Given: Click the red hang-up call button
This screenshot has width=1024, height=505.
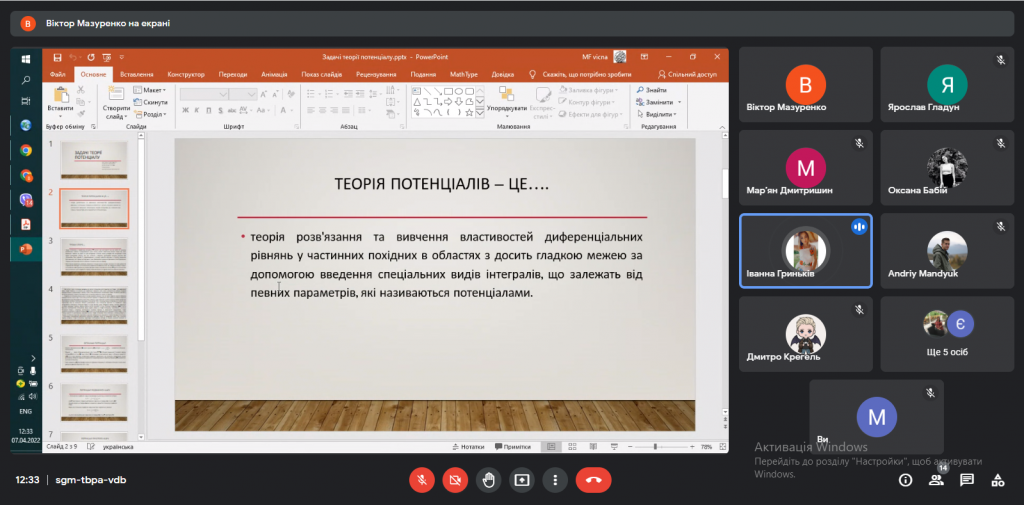Looking at the screenshot, I should coord(593,480).
